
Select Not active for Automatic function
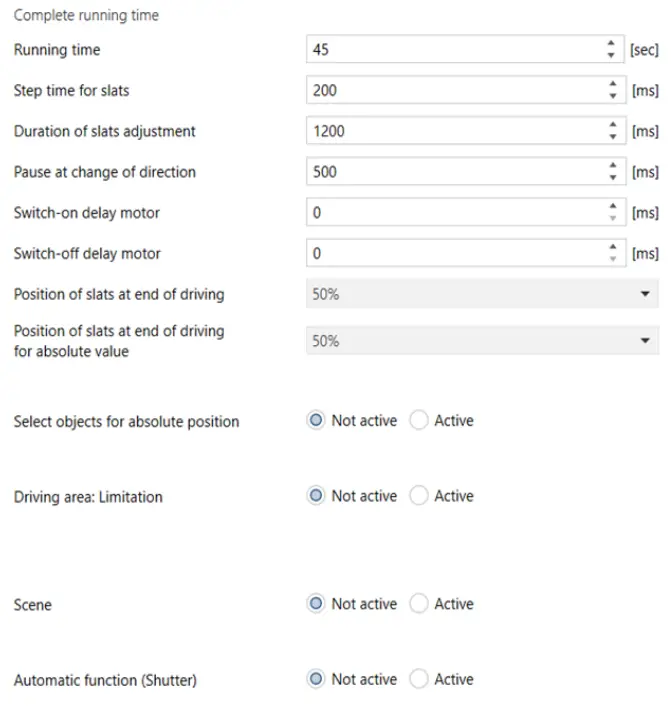316,679
